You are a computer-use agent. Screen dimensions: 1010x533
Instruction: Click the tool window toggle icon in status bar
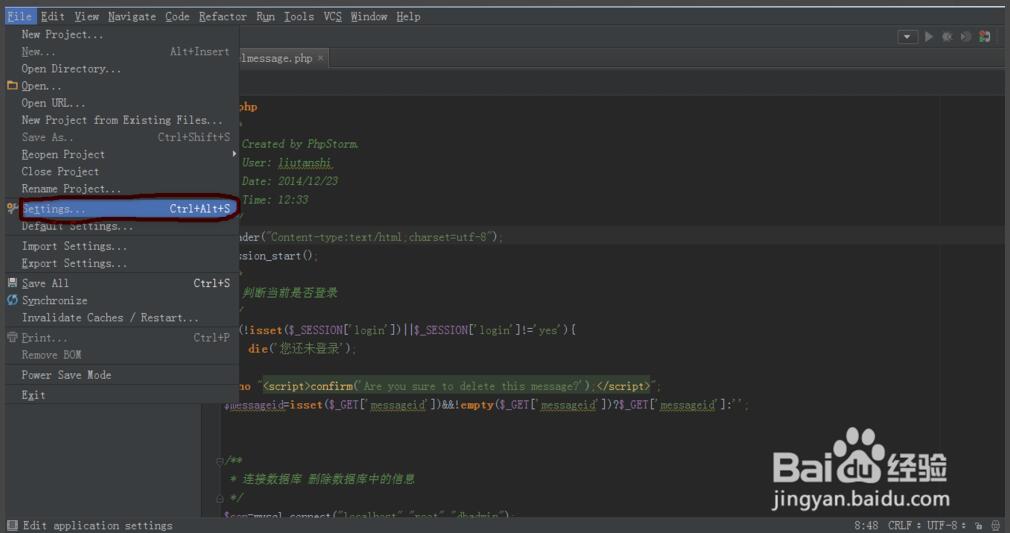tap(12, 525)
